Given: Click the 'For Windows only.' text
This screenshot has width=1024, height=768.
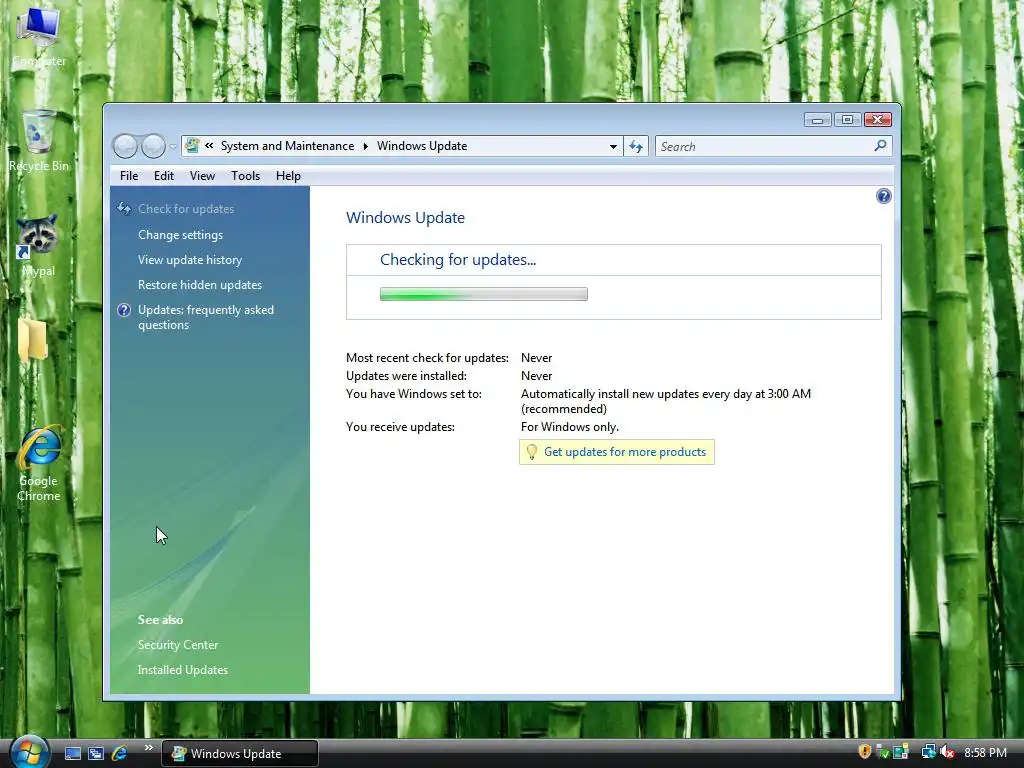Looking at the screenshot, I should click(x=569, y=427).
